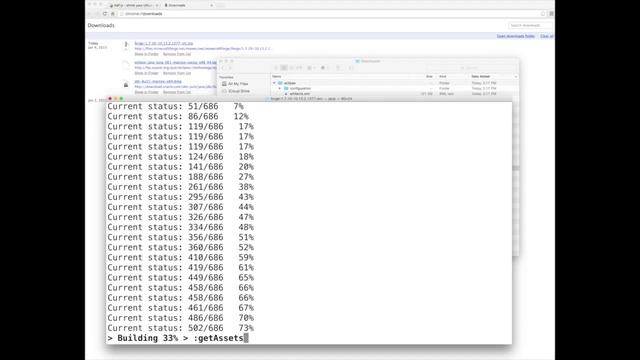640x360 pixels.
Task: Click Chrome's forward navigation arrow
Action: 97,14
